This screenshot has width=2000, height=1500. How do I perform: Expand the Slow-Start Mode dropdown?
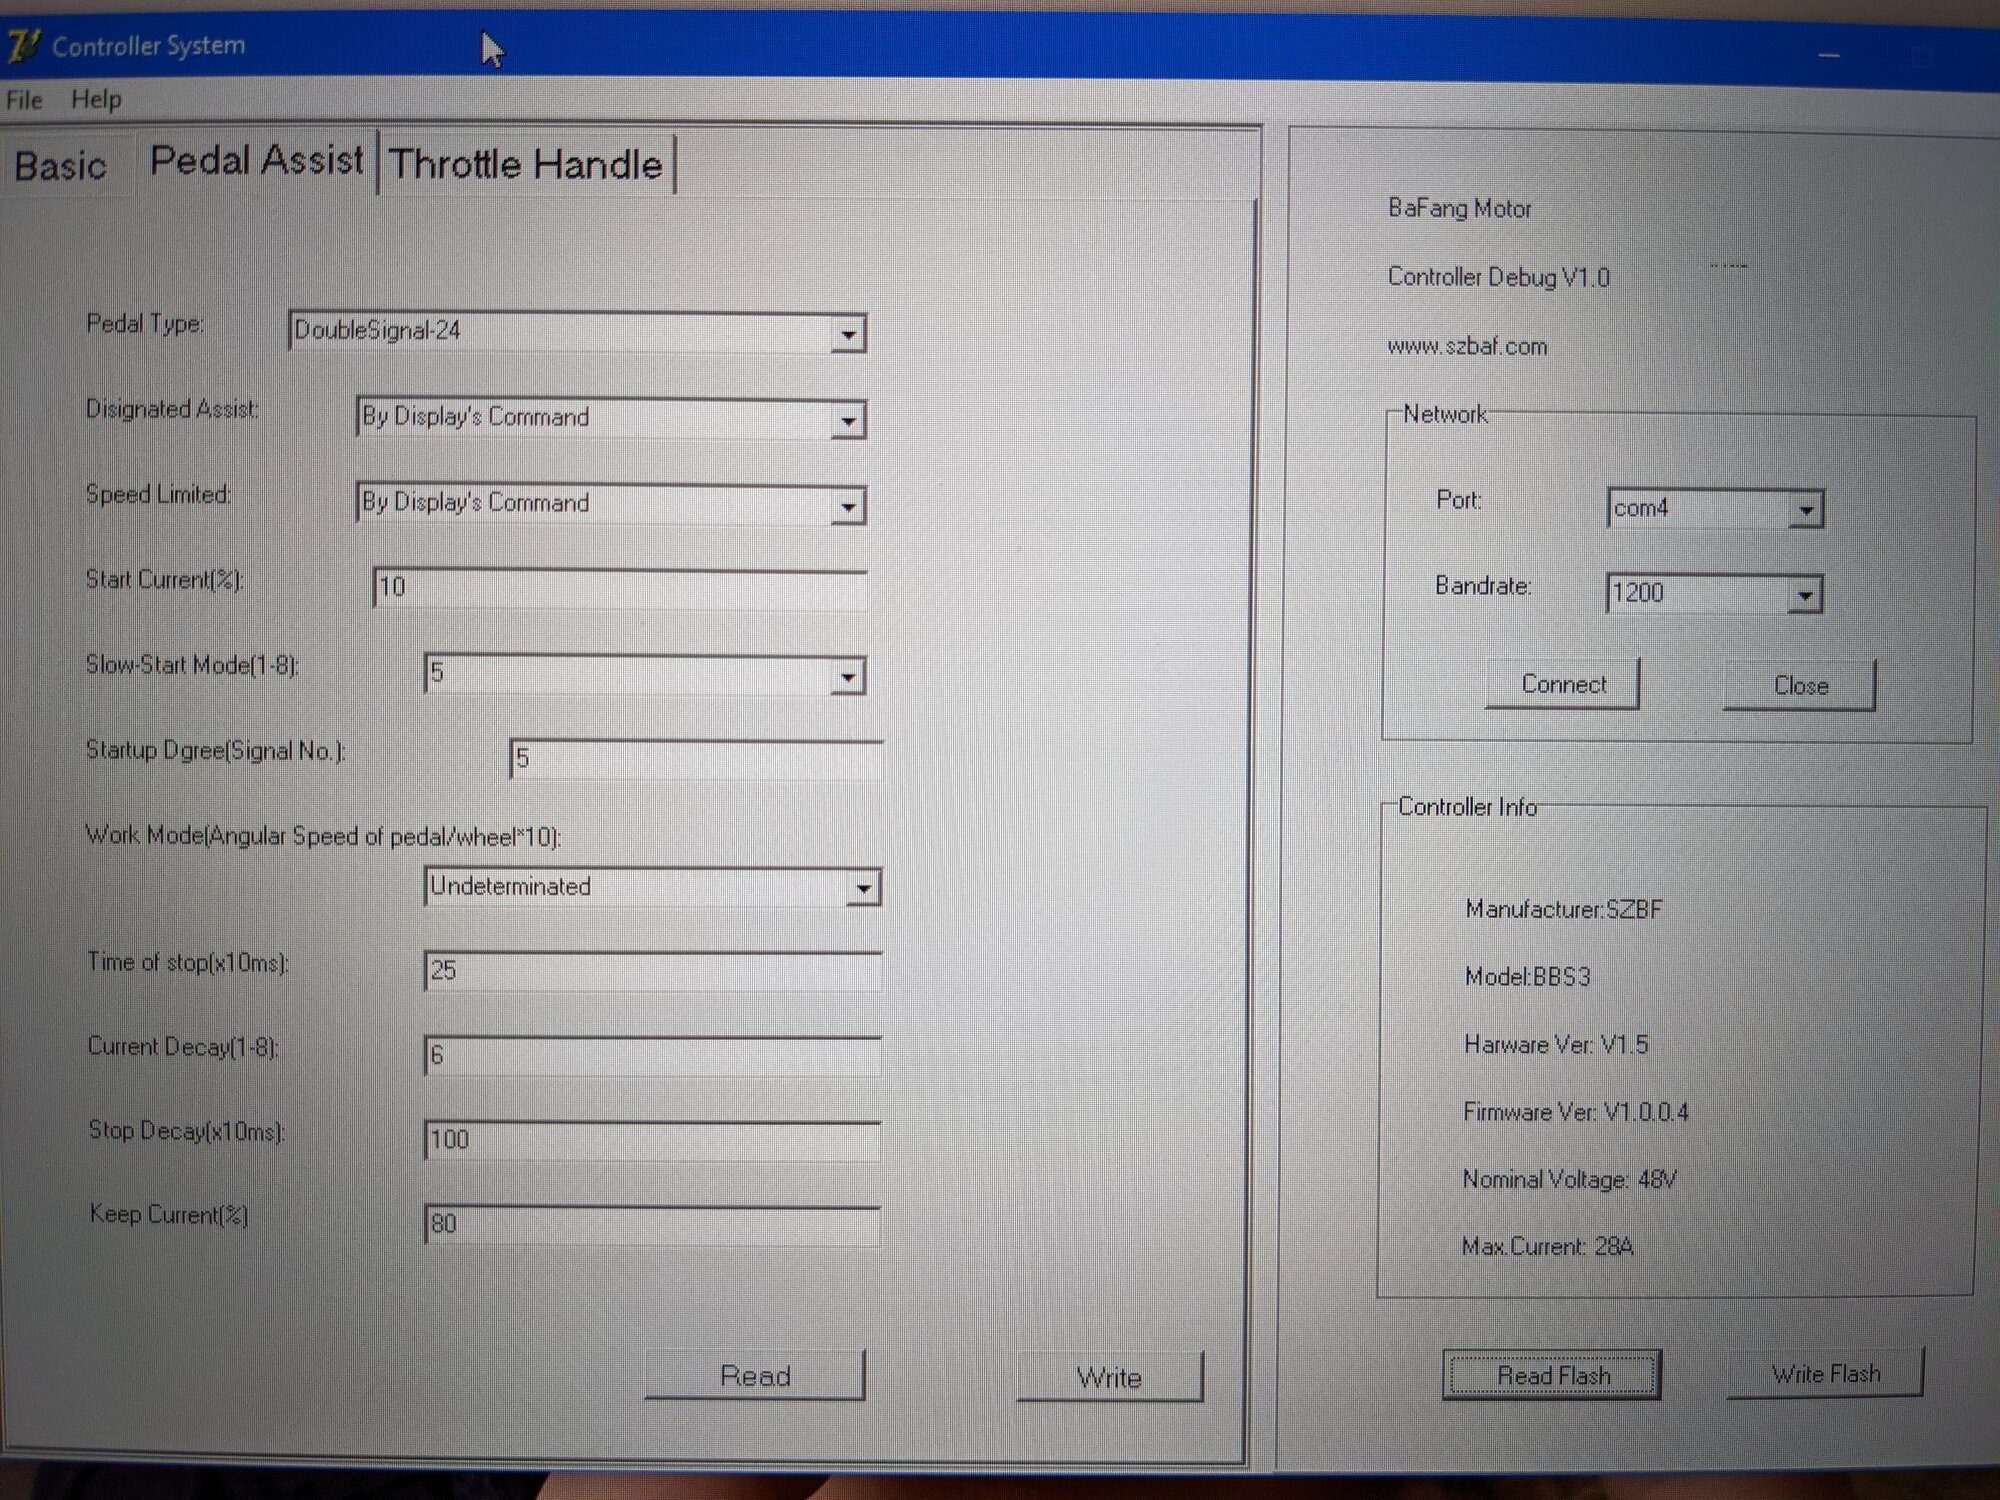coord(847,677)
